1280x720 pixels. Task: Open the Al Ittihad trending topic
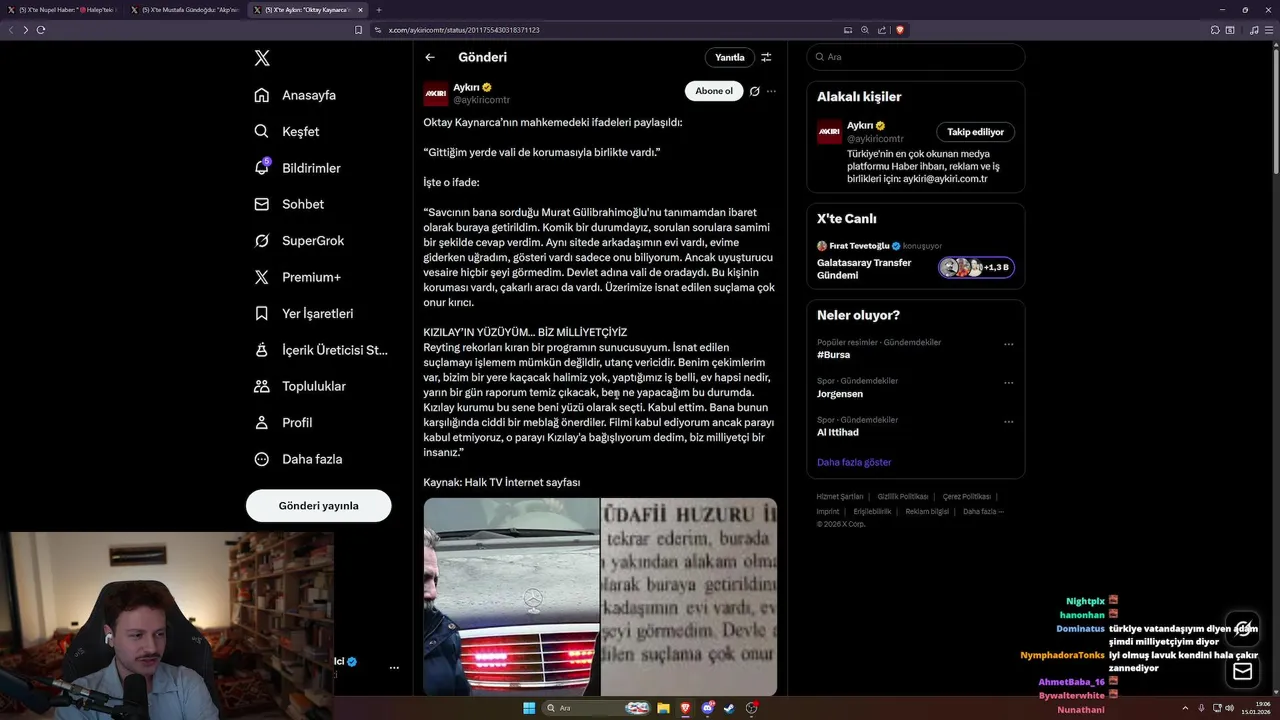coord(838,432)
